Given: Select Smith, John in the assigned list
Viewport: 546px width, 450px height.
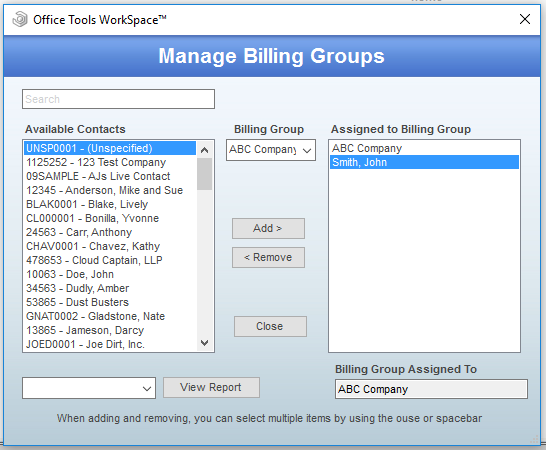Looking at the screenshot, I should point(424,162).
